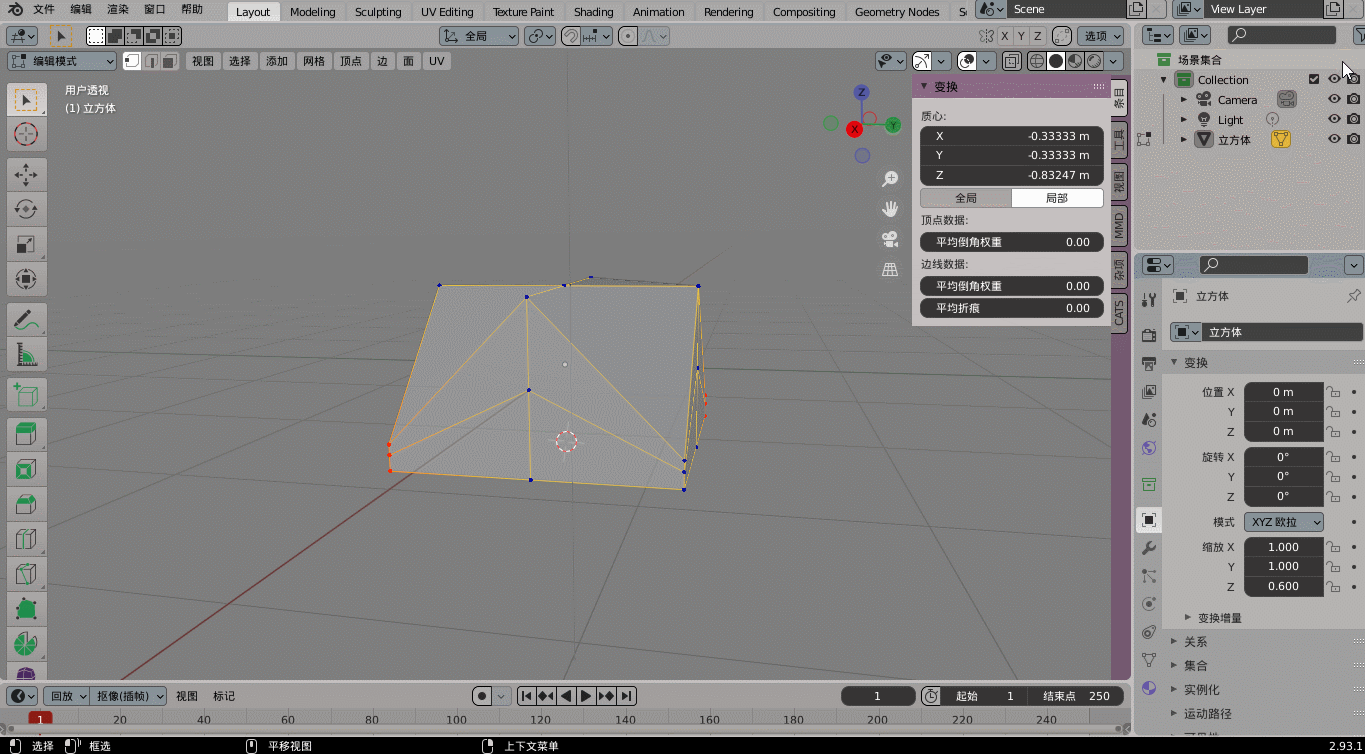Open the Object Data properties tab
Image resolution: width=1365 pixels, height=754 pixels.
coord(1149,660)
